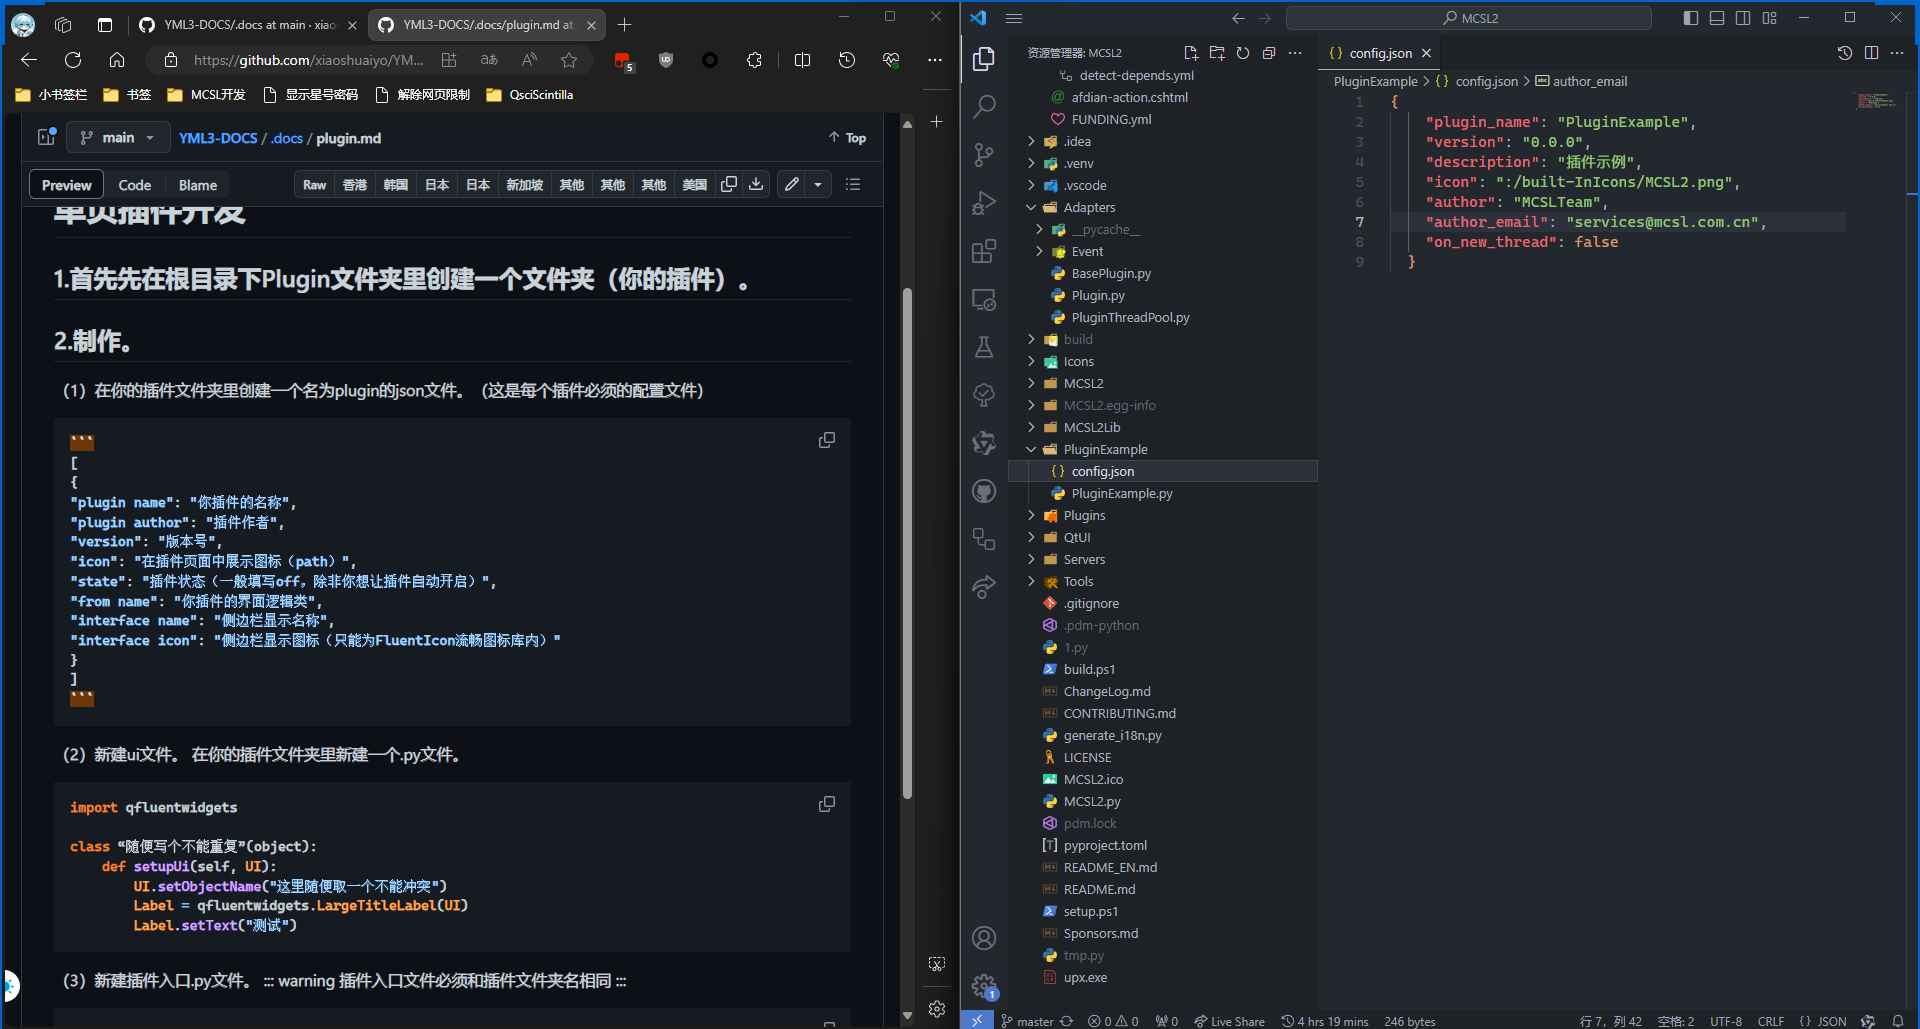Toggle GitHub file tree side panel

[46, 138]
